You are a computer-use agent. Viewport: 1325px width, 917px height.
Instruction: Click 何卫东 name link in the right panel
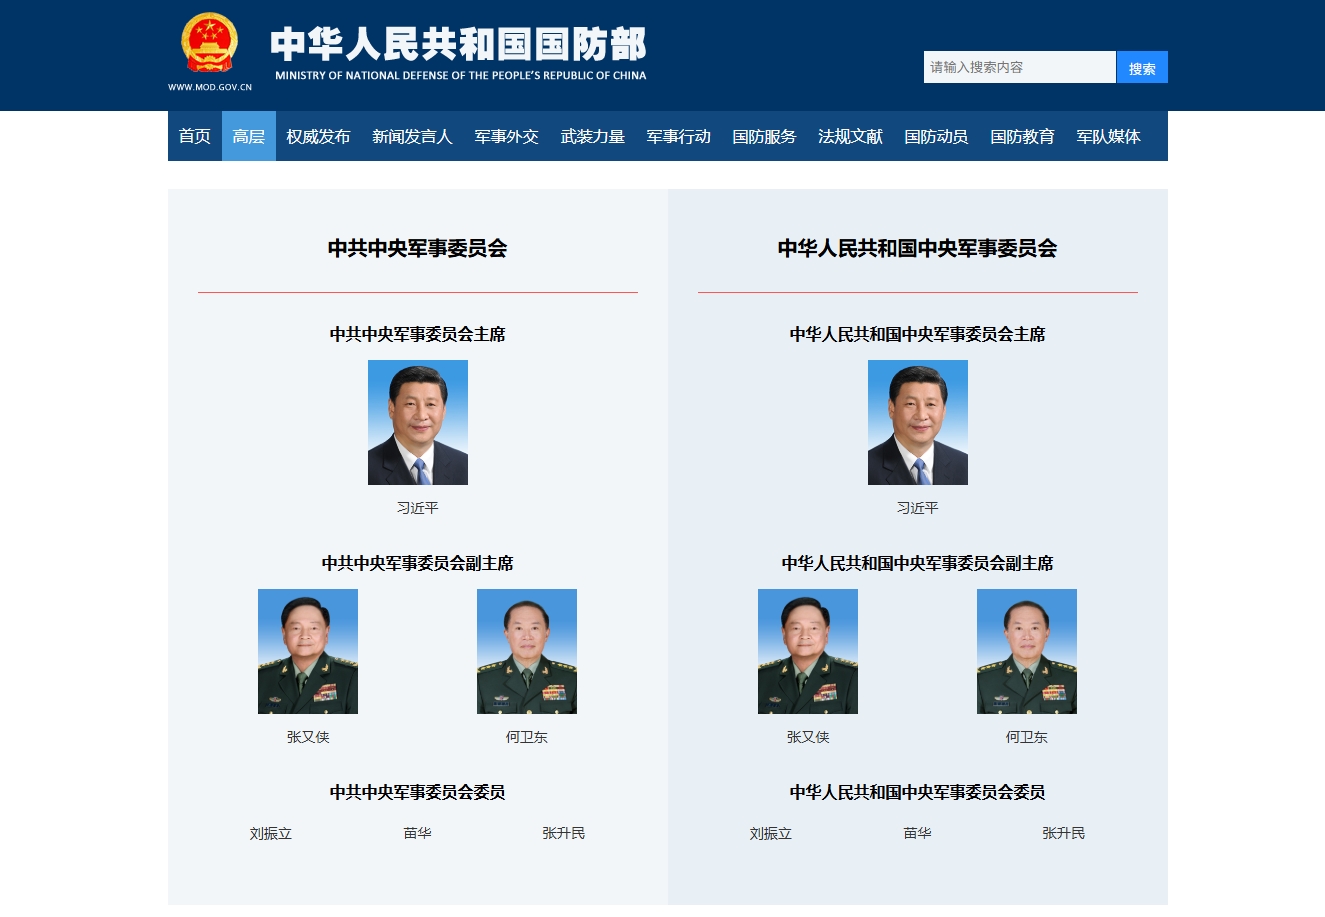coord(1027,737)
